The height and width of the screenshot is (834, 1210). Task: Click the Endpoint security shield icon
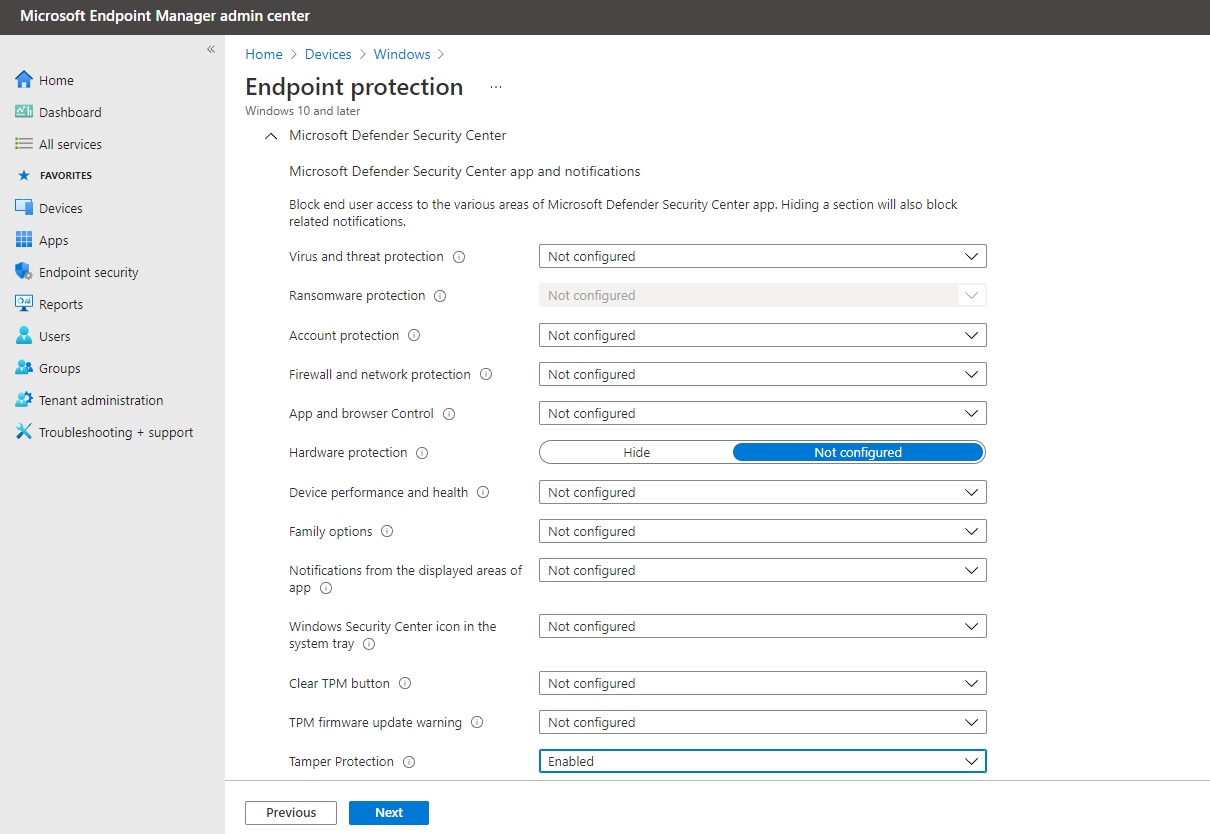tap(24, 272)
